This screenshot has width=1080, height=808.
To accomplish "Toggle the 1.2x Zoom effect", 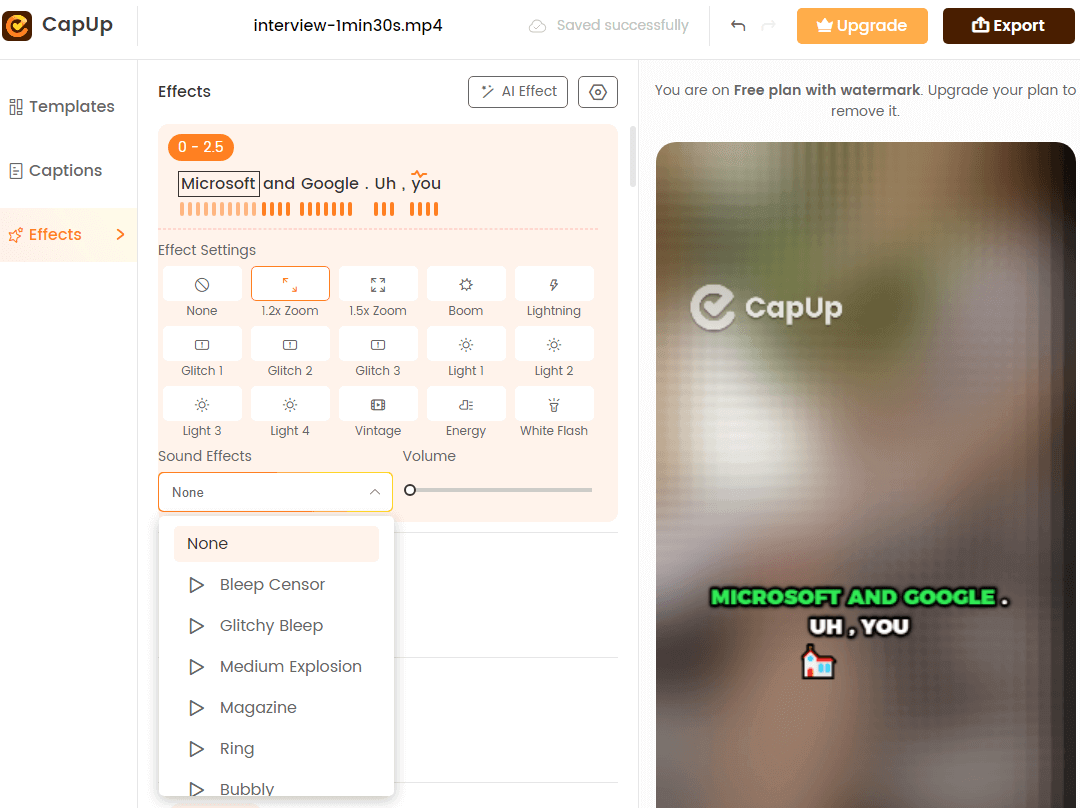I will (x=290, y=285).
